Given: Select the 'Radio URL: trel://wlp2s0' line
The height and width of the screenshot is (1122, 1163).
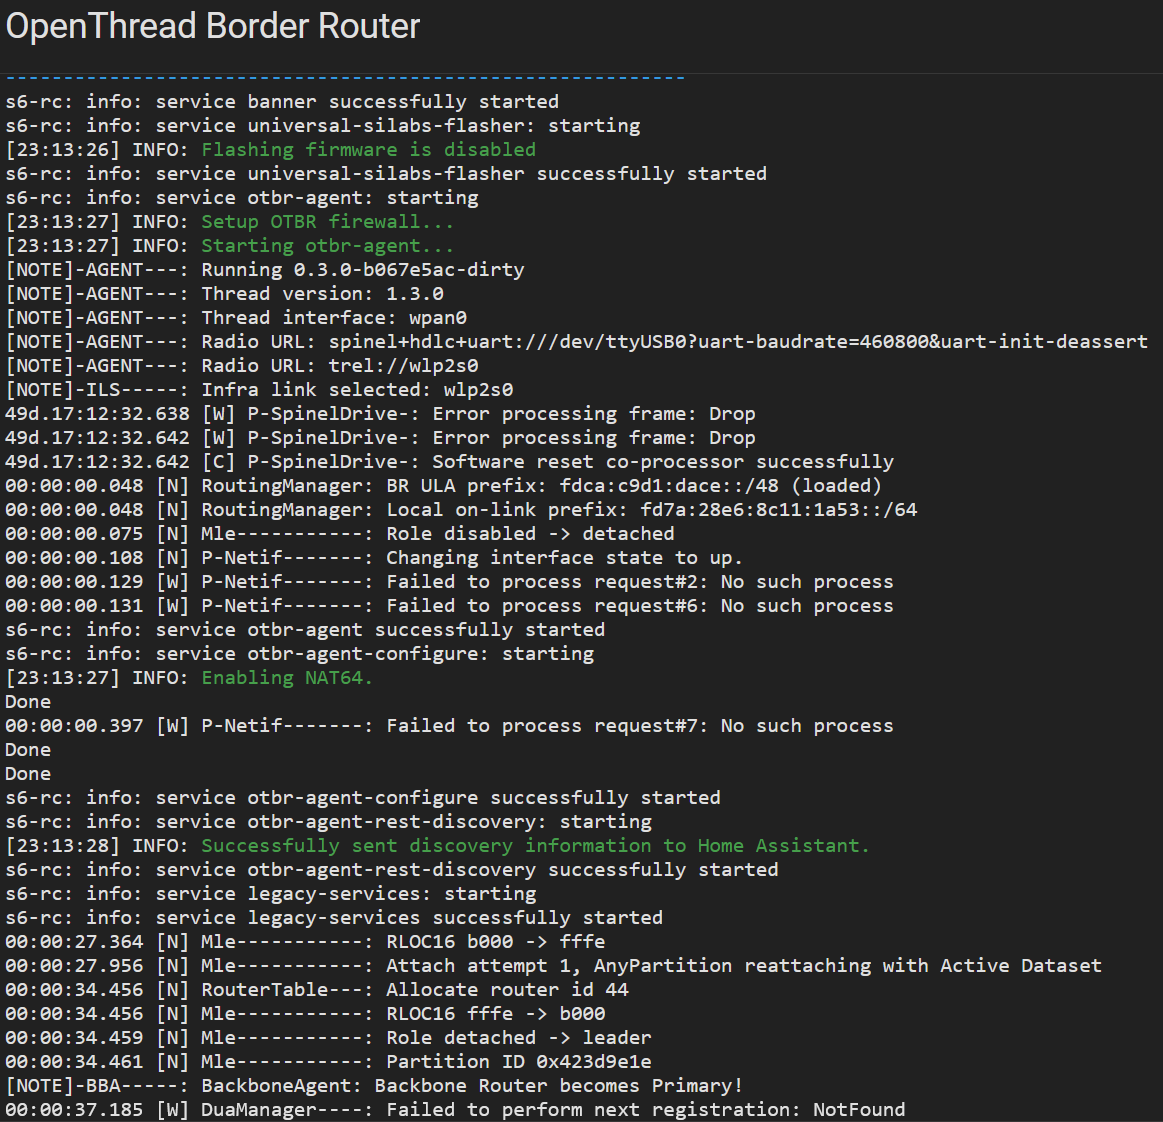Looking at the screenshot, I should (339, 366).
